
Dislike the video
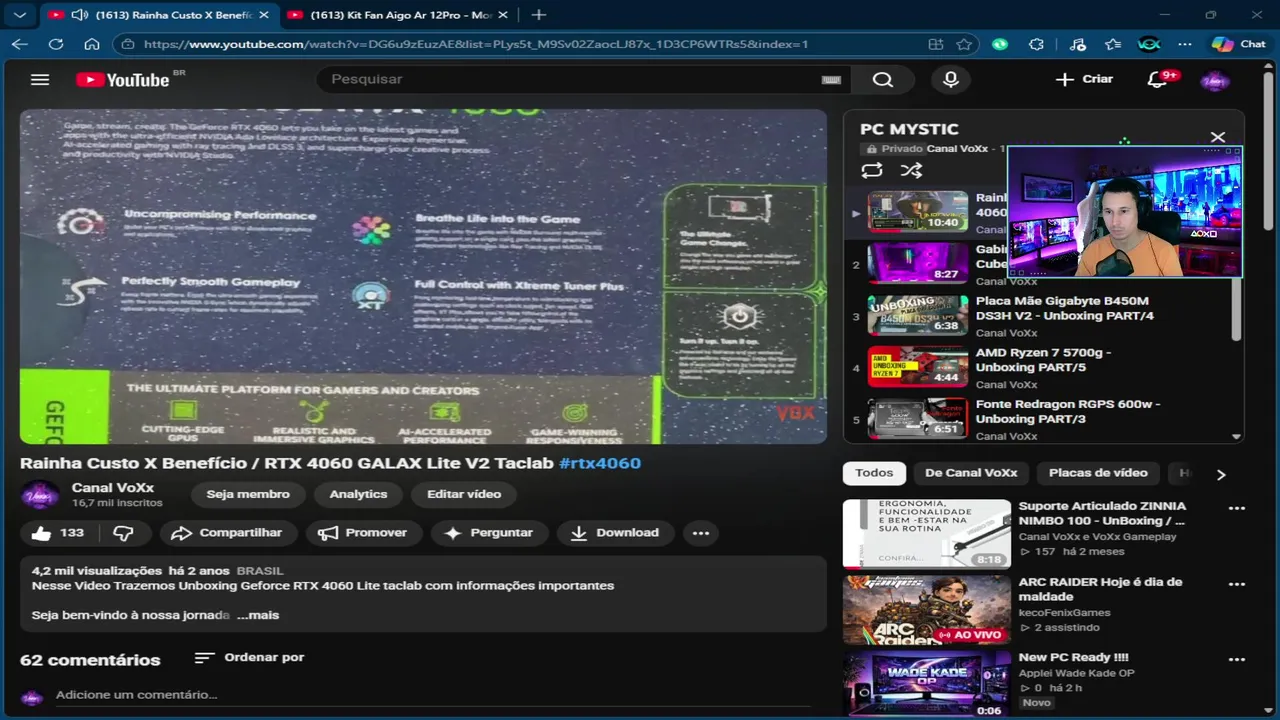(123, 533)
